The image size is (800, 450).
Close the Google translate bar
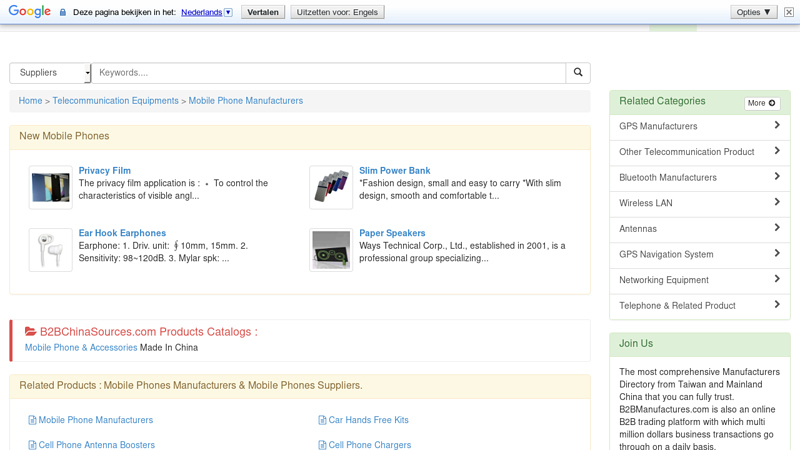789,12
